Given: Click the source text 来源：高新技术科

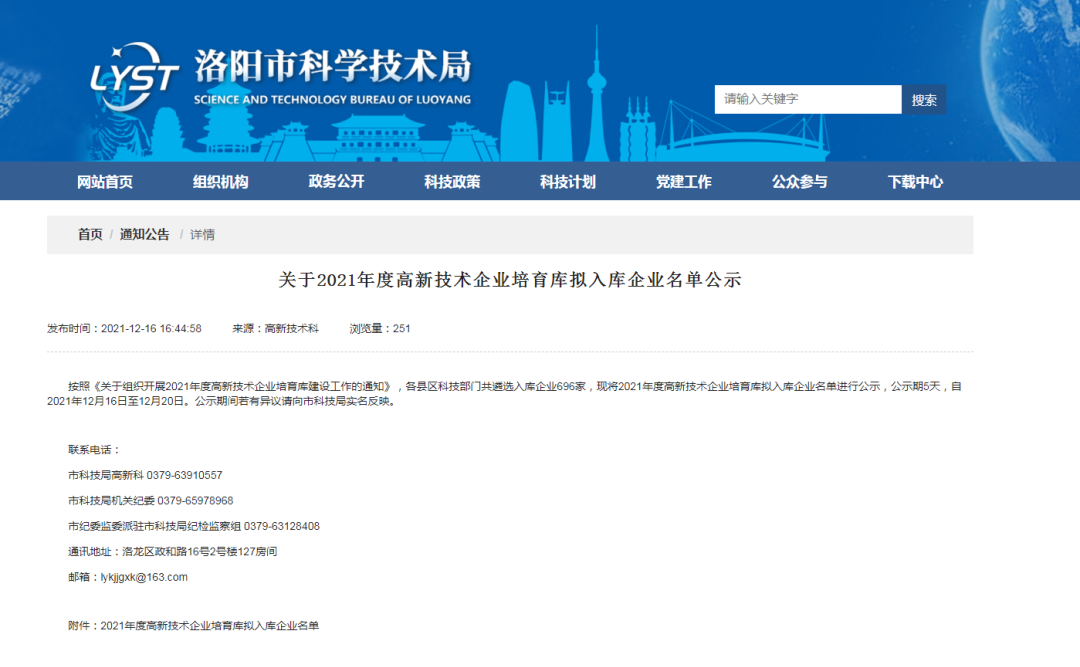Looking at the screenshot, I should click(276, 329).
